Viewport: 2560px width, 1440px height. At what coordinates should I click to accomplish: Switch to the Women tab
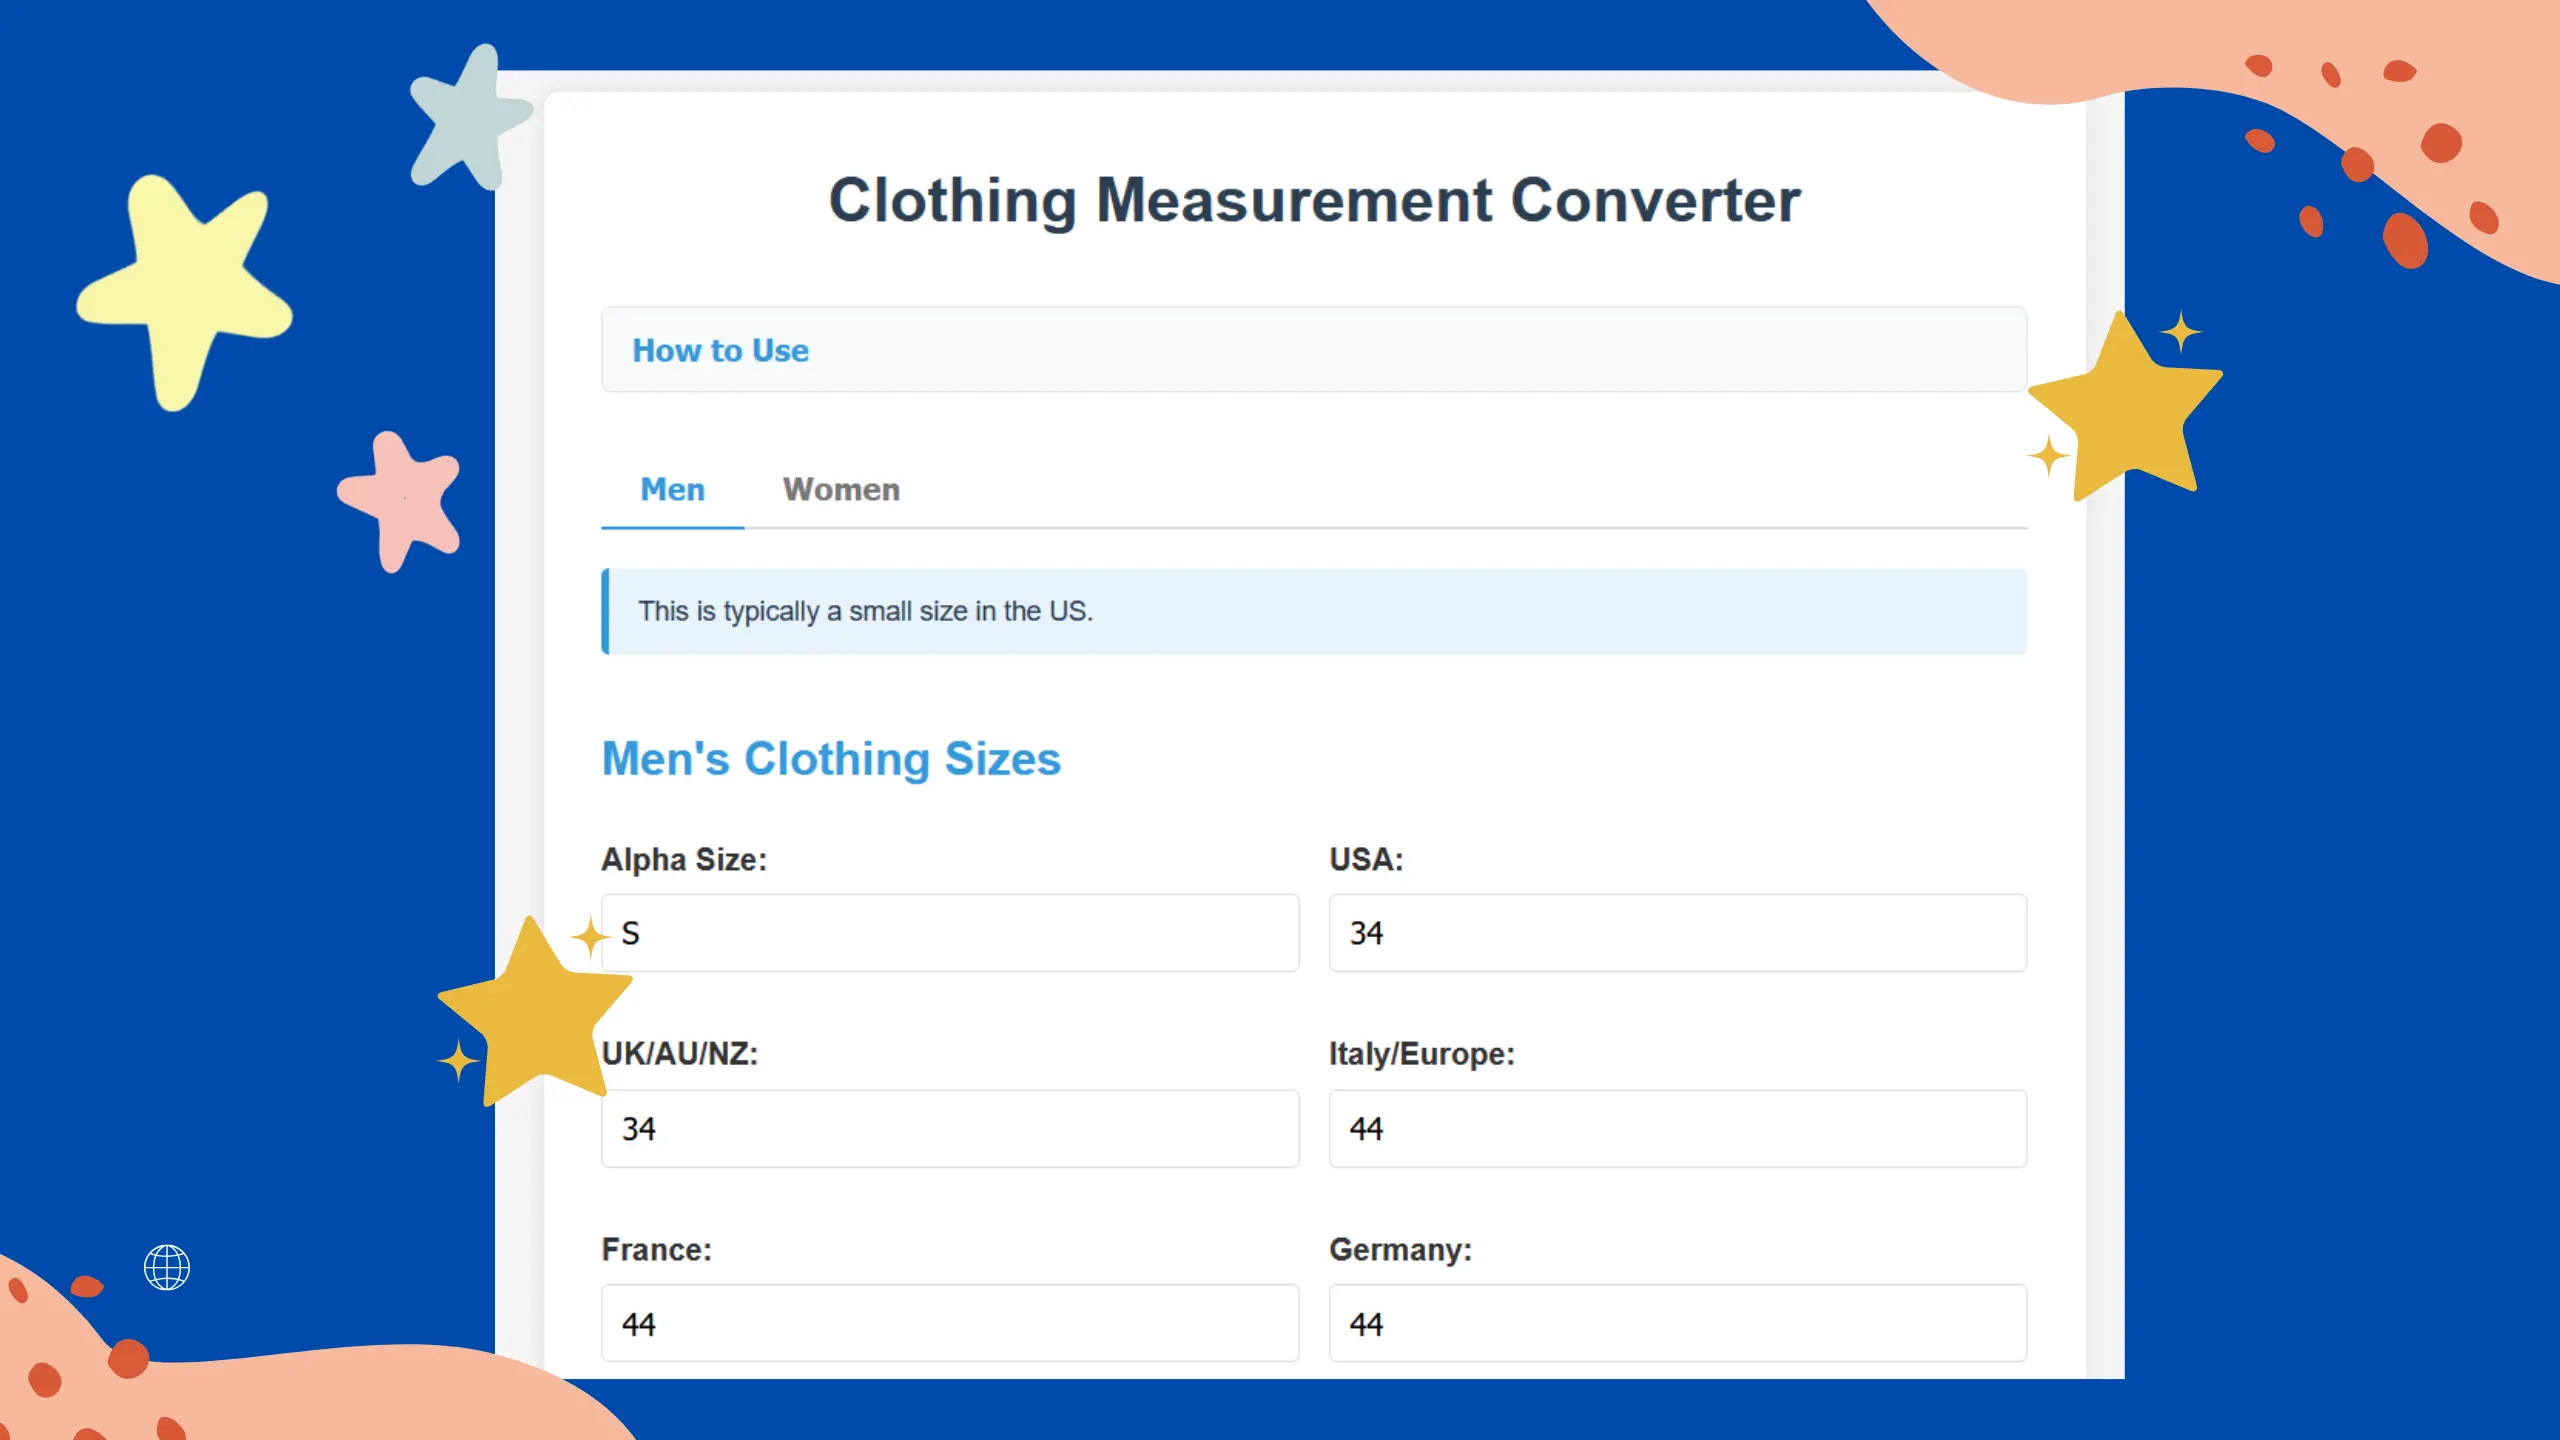[841, 490]
